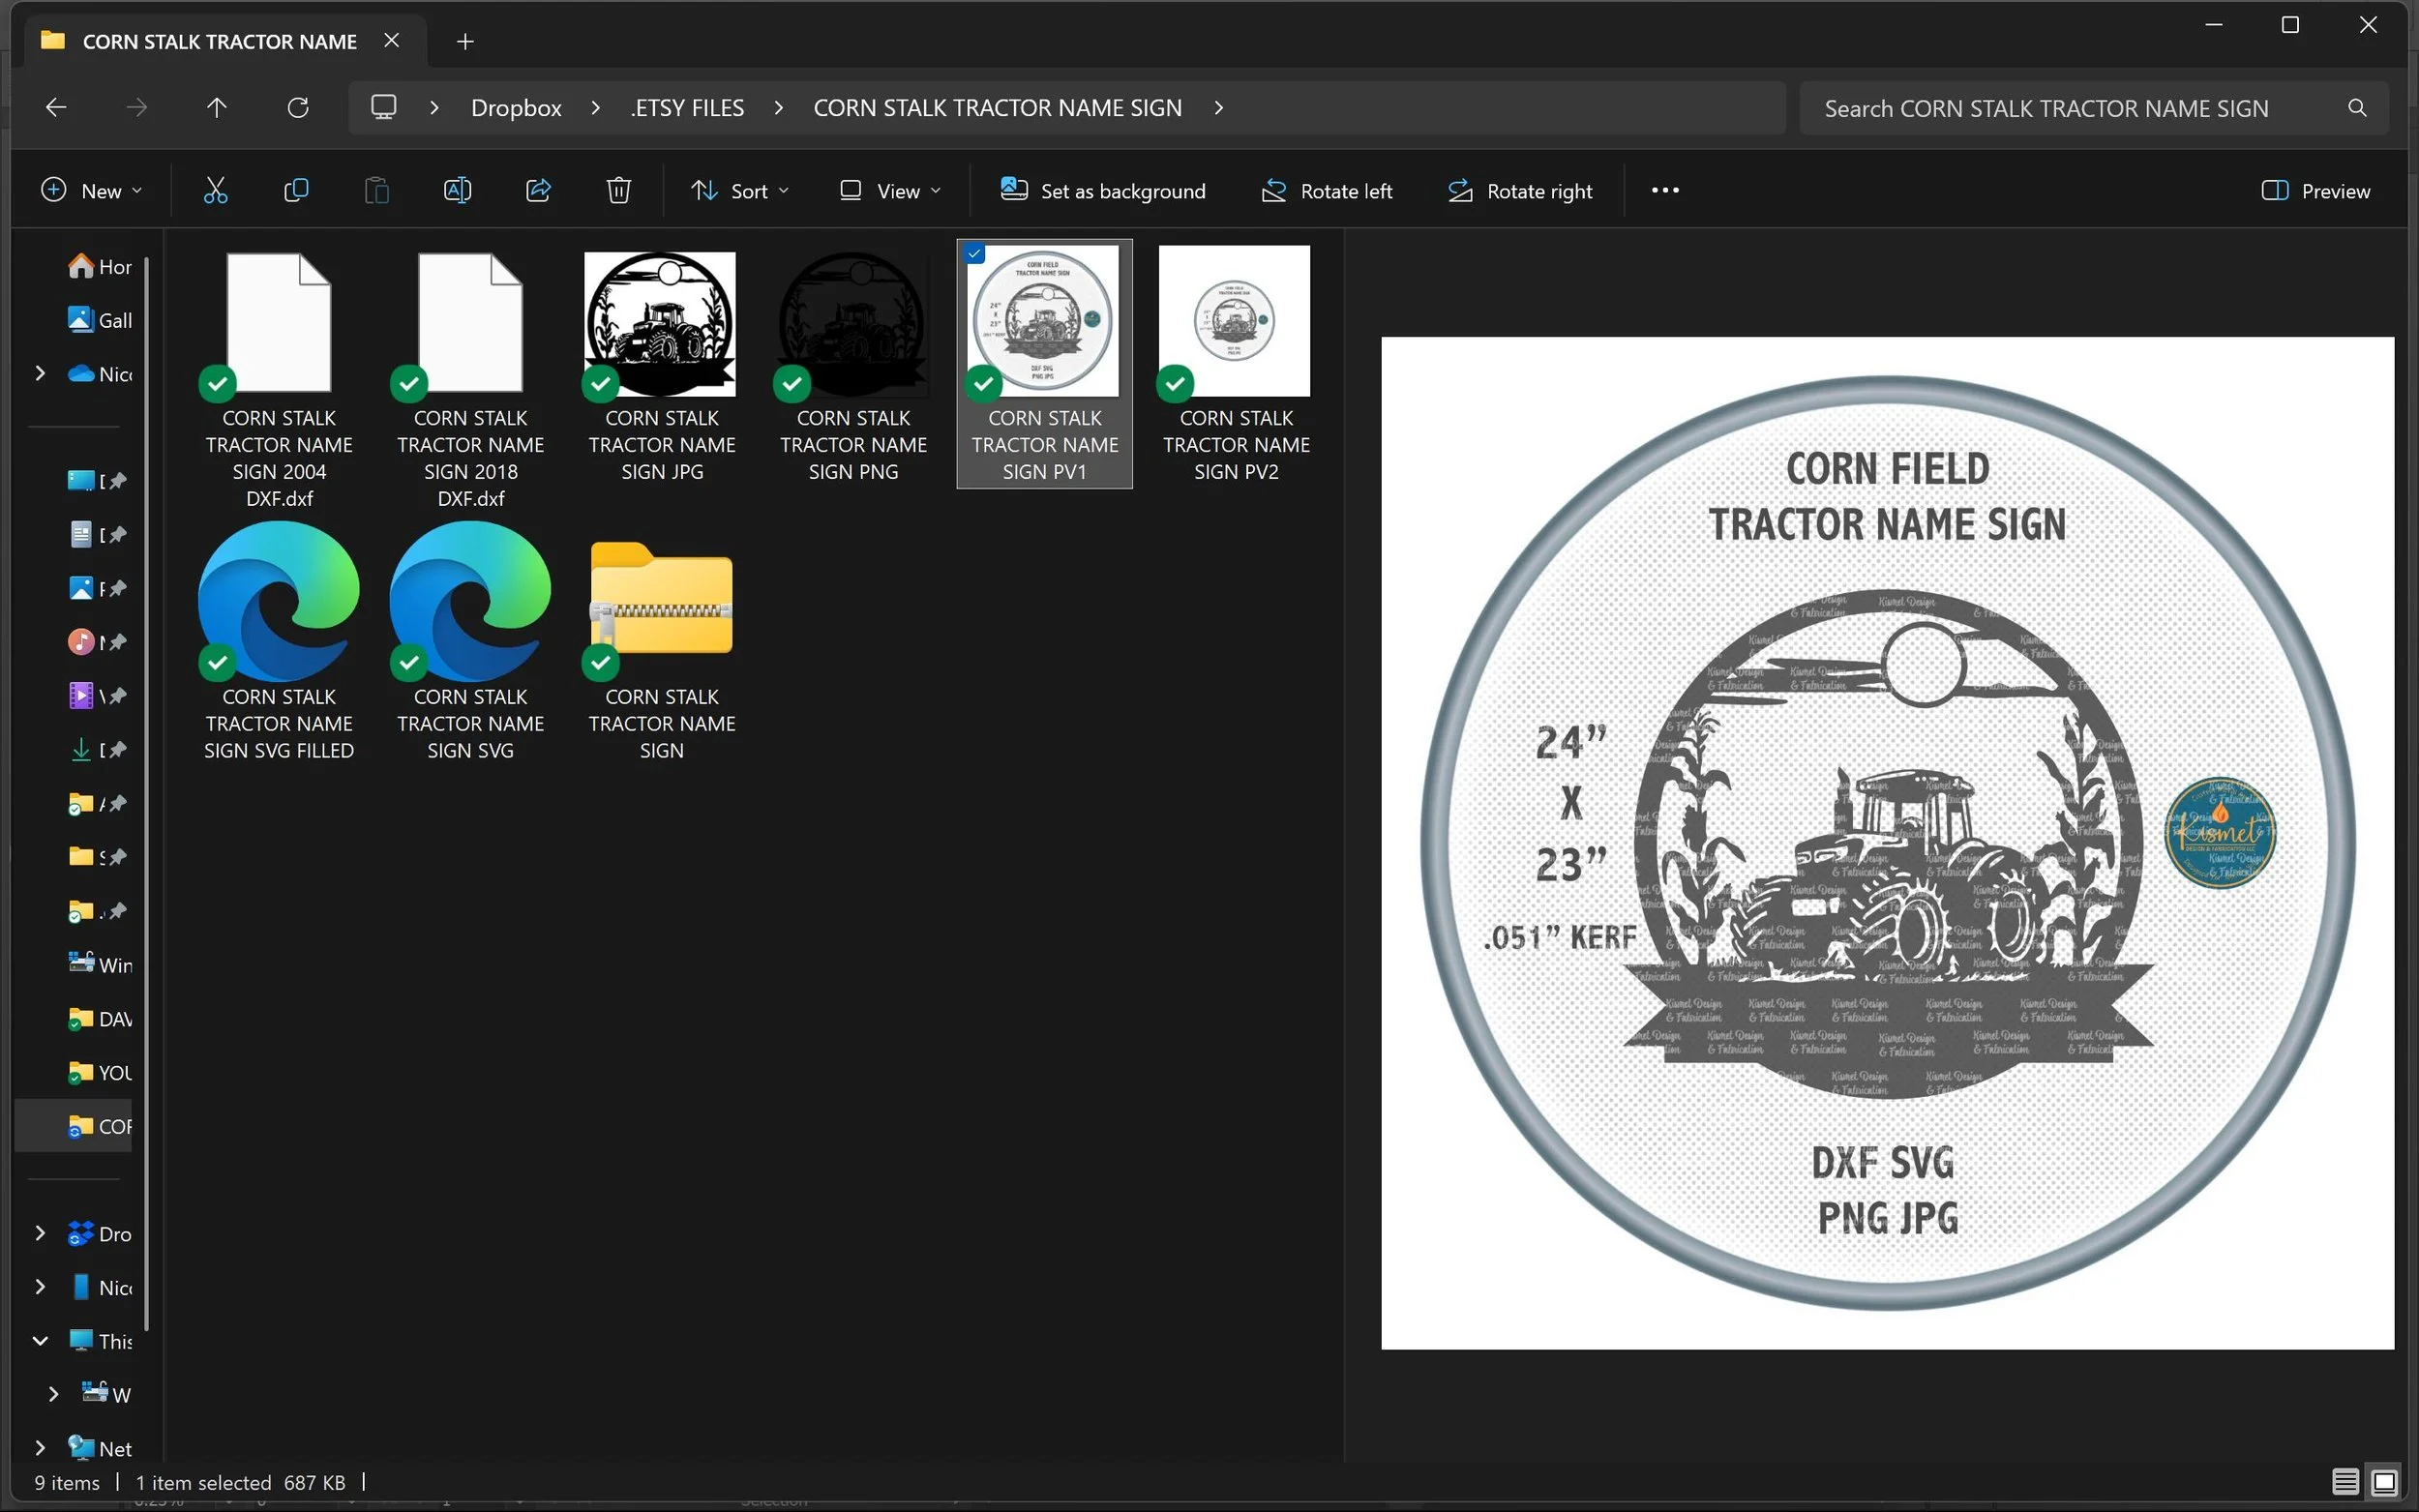Viewport: 2419px width, 1512px height.
Task: Go up one folder level arrow
Action: 217,108
